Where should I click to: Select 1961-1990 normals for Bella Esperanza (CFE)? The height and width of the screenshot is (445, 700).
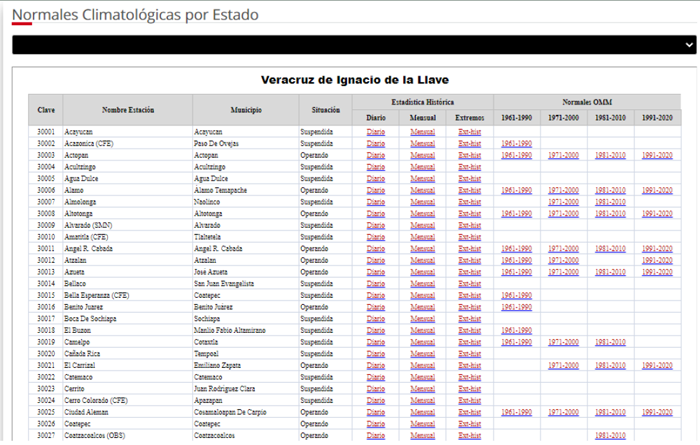tap(516, 295)
